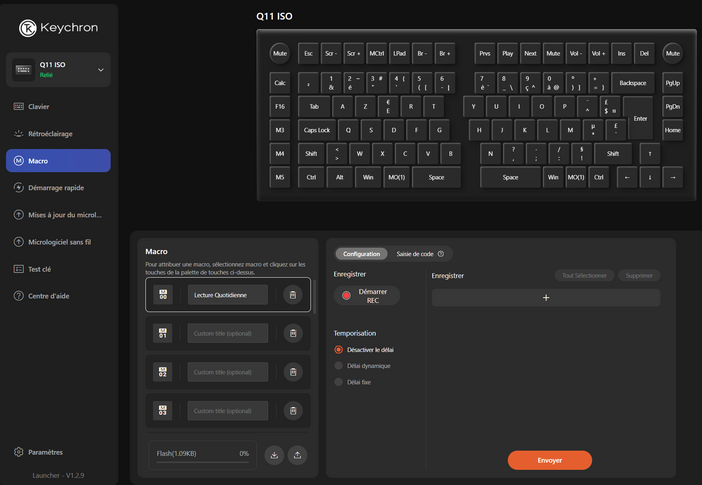Image resolution: width=702 pixels, height=485 pixels.
Task: Select the Play media key
Action: [x=507, y=54]
